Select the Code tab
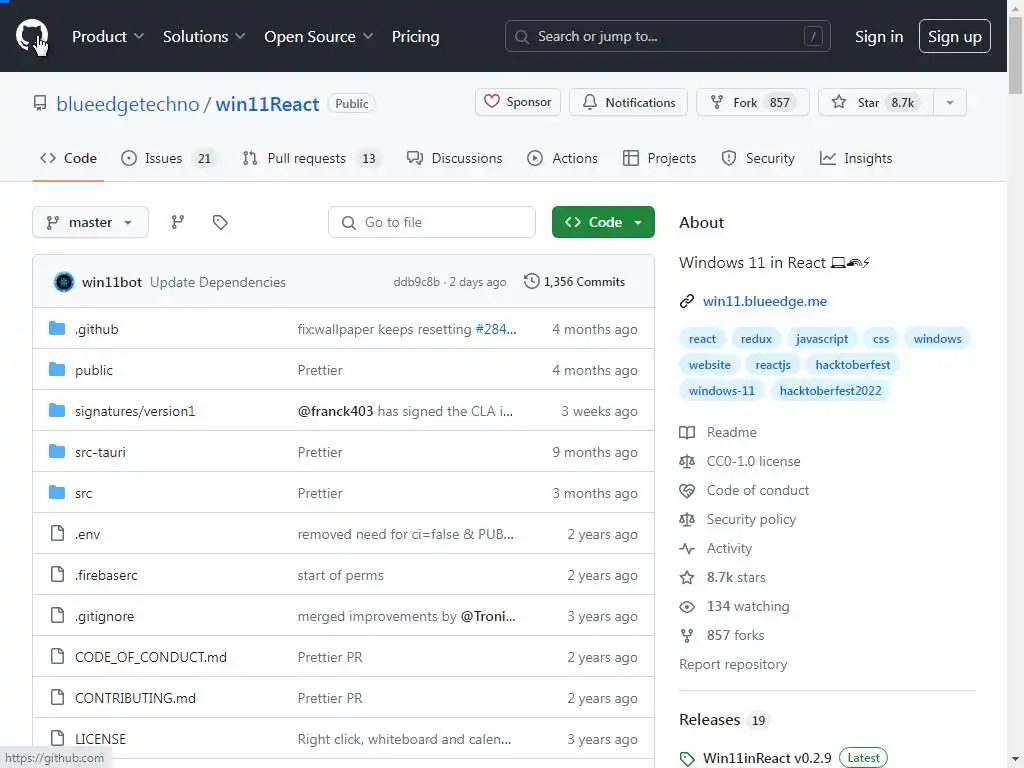Viewport: 1024px width, 768px height. 68,158
